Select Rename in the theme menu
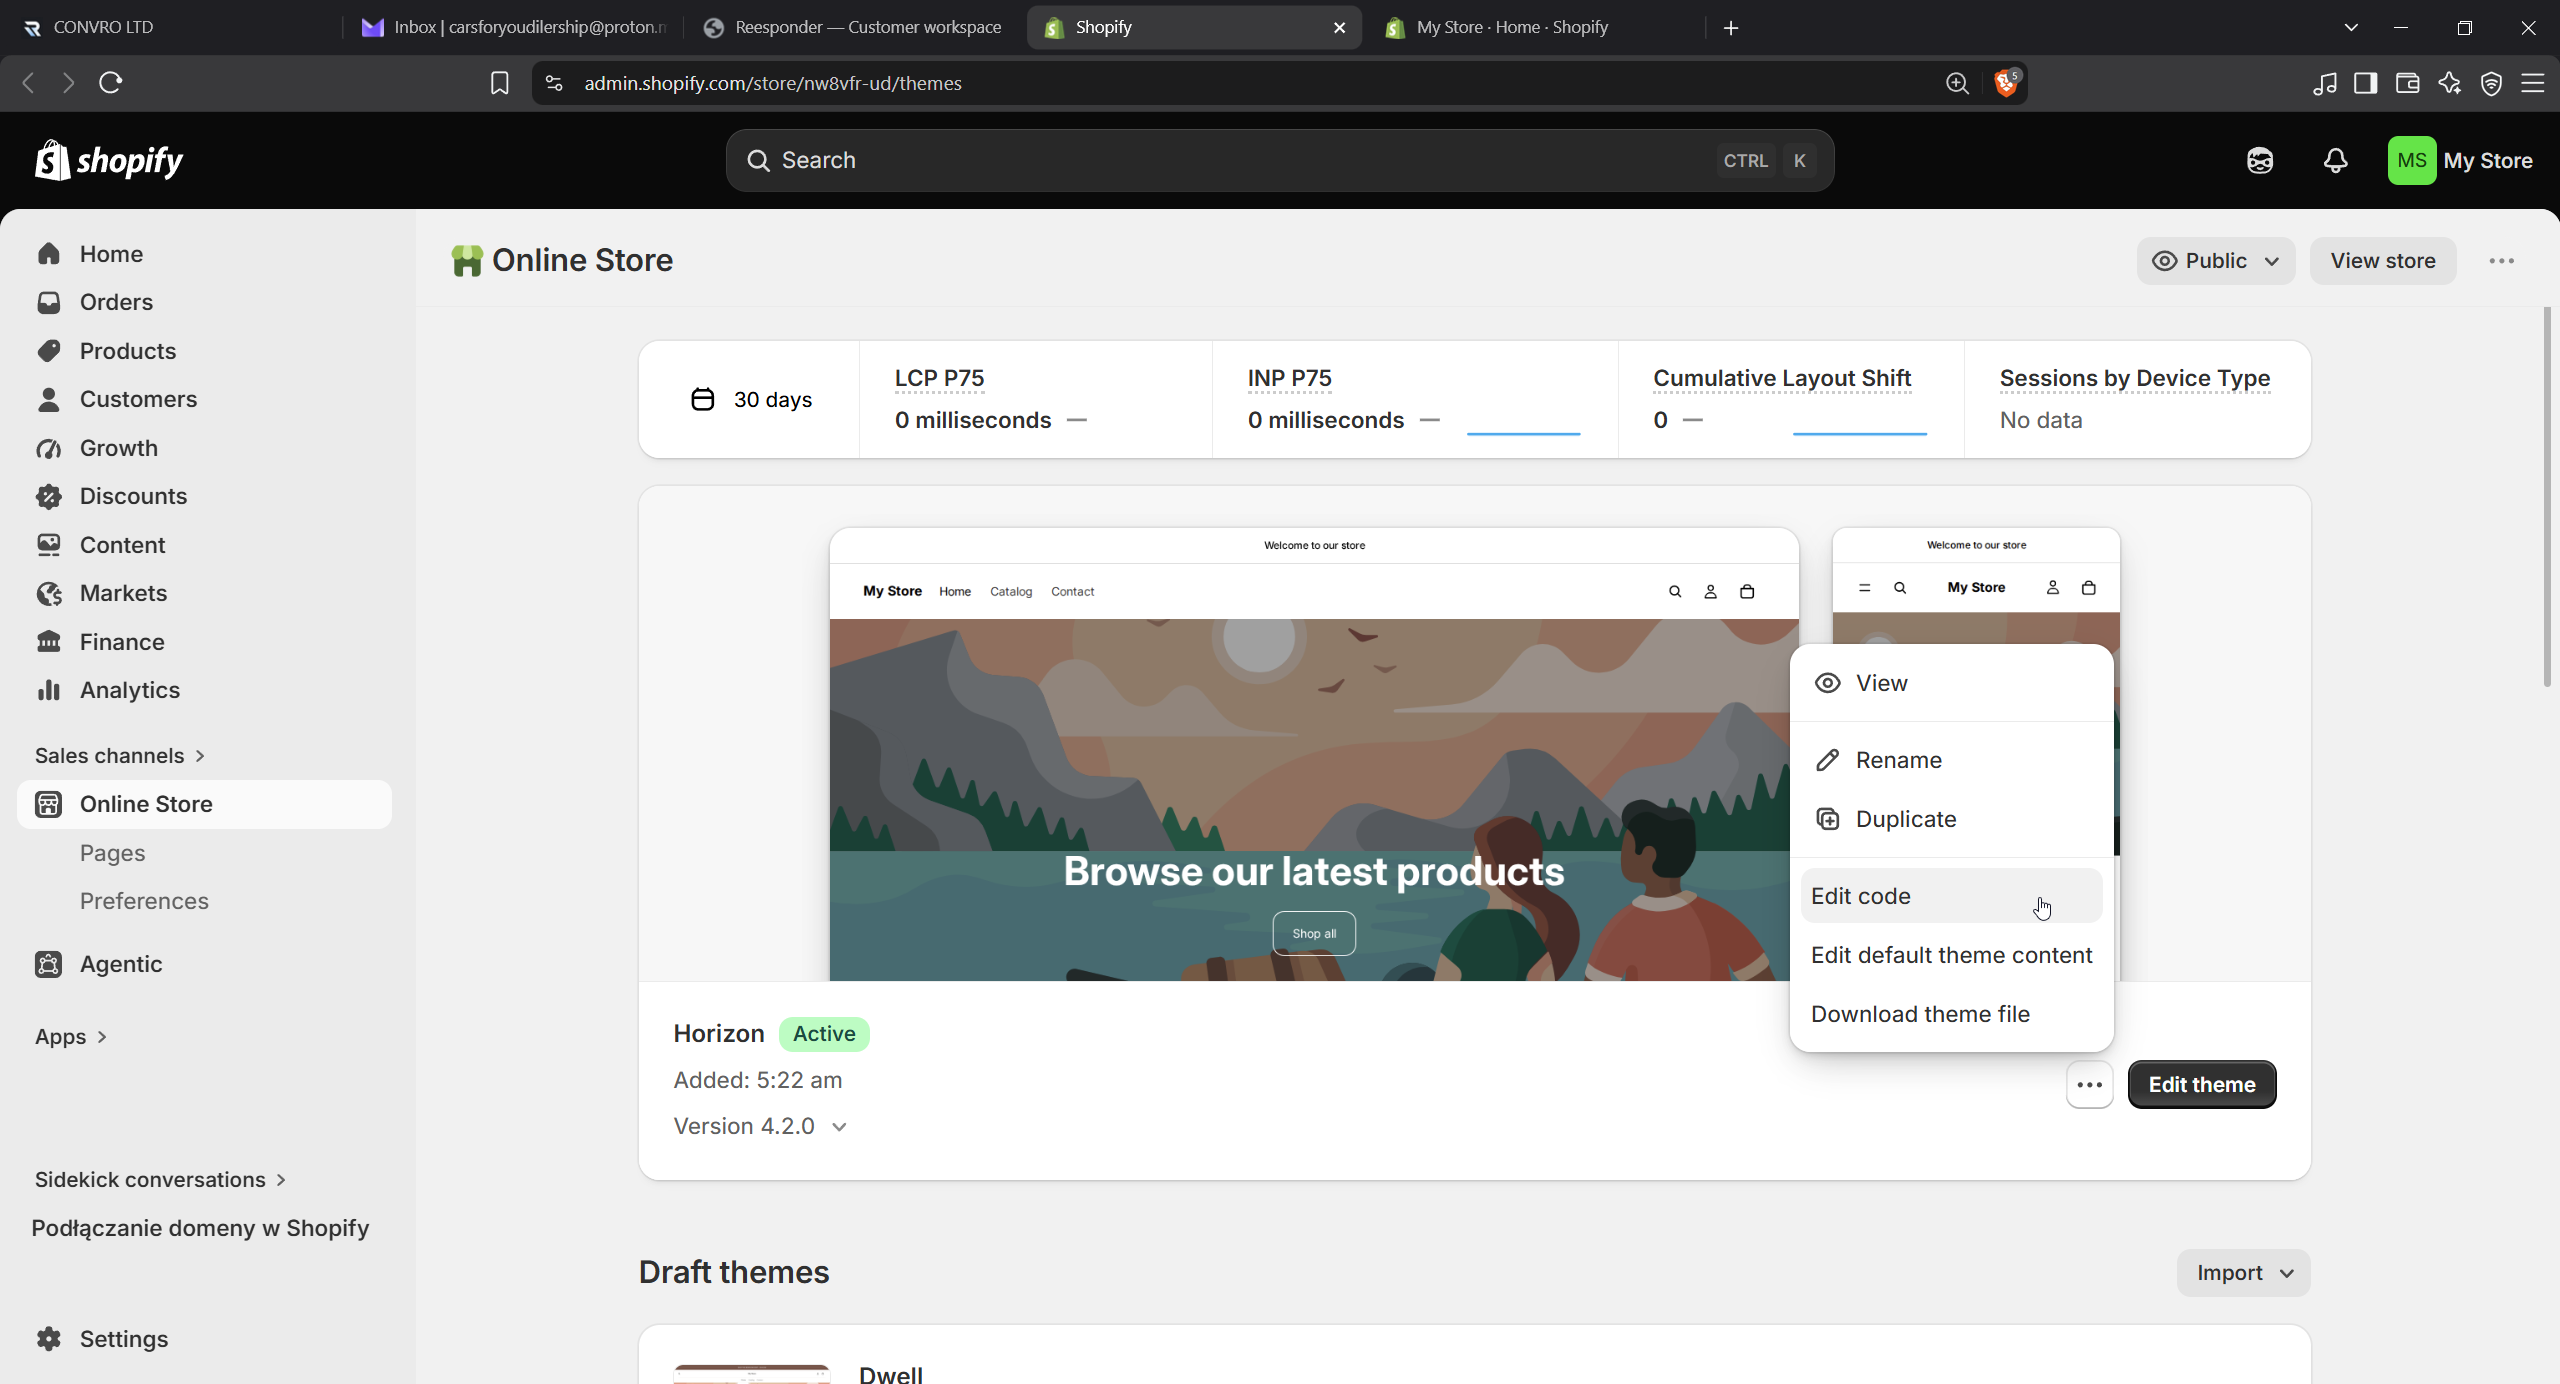 [x=1951, y=760]
